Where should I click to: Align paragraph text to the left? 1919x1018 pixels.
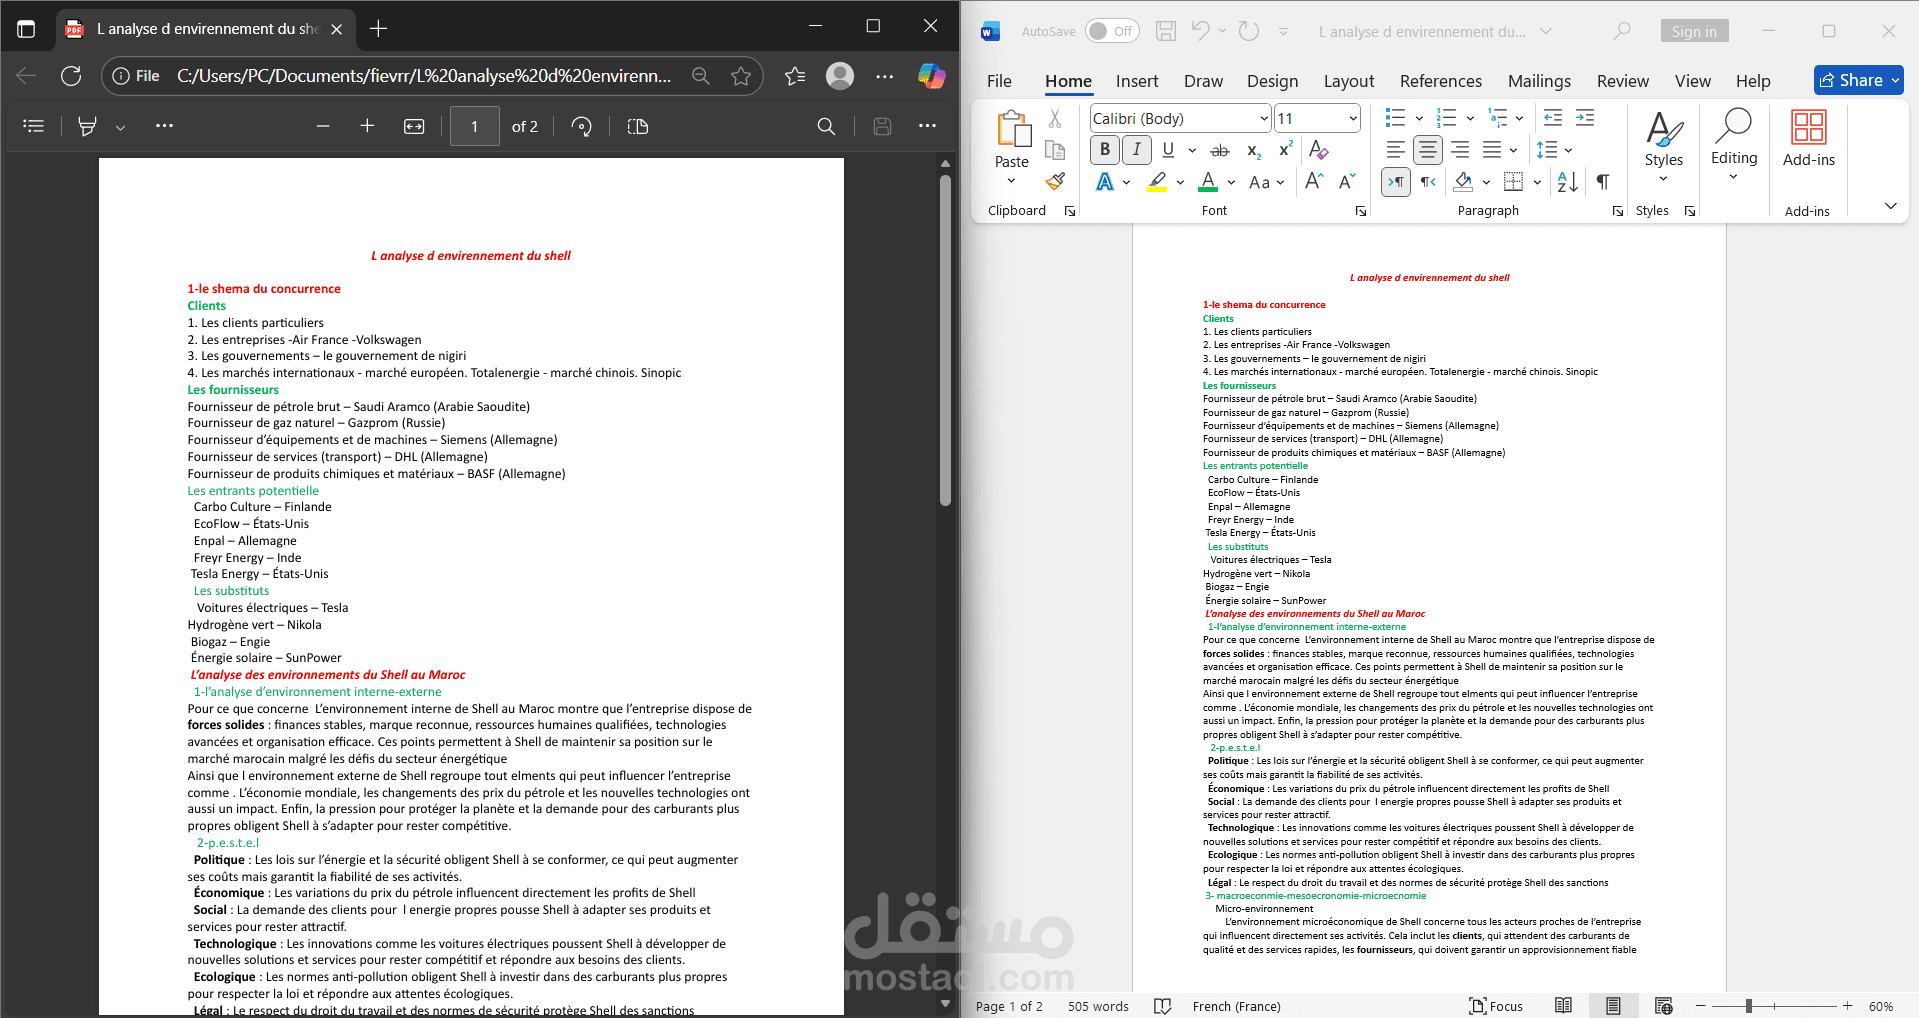click(1396, 150)
